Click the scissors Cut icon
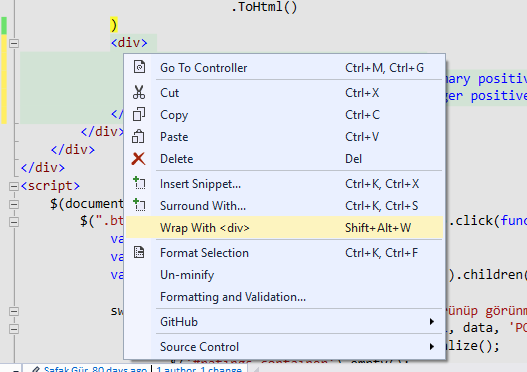This screenshot has height=372, width=527. point(139,92)
